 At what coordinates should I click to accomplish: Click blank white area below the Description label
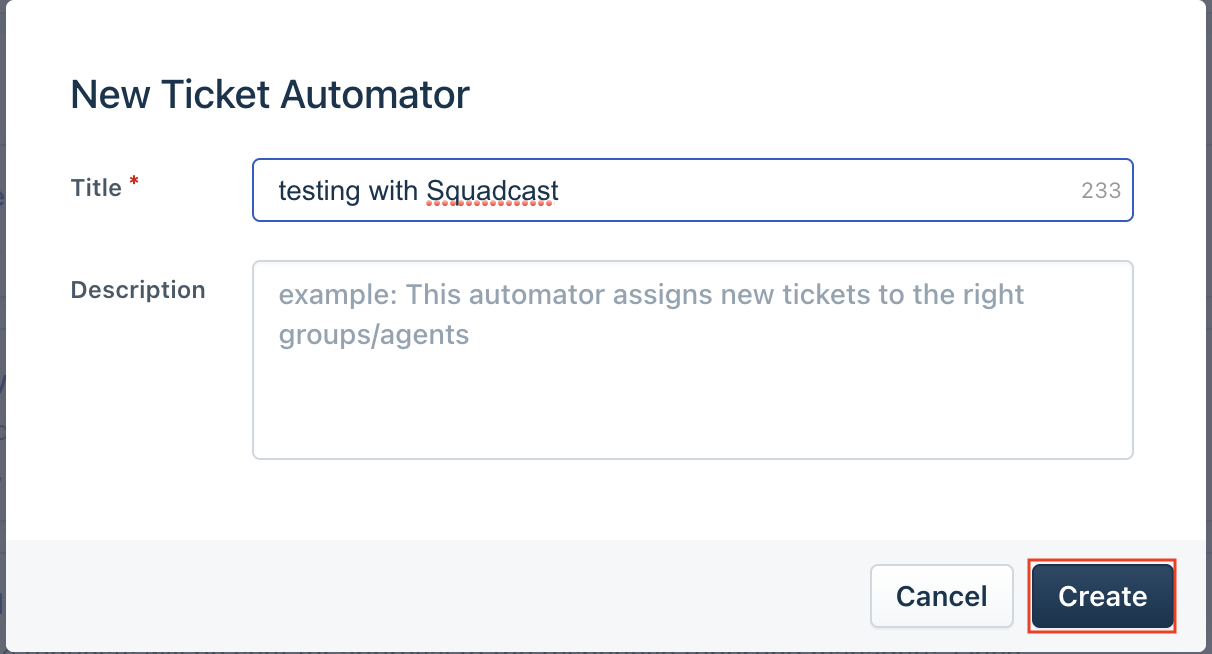coord(138,400)
